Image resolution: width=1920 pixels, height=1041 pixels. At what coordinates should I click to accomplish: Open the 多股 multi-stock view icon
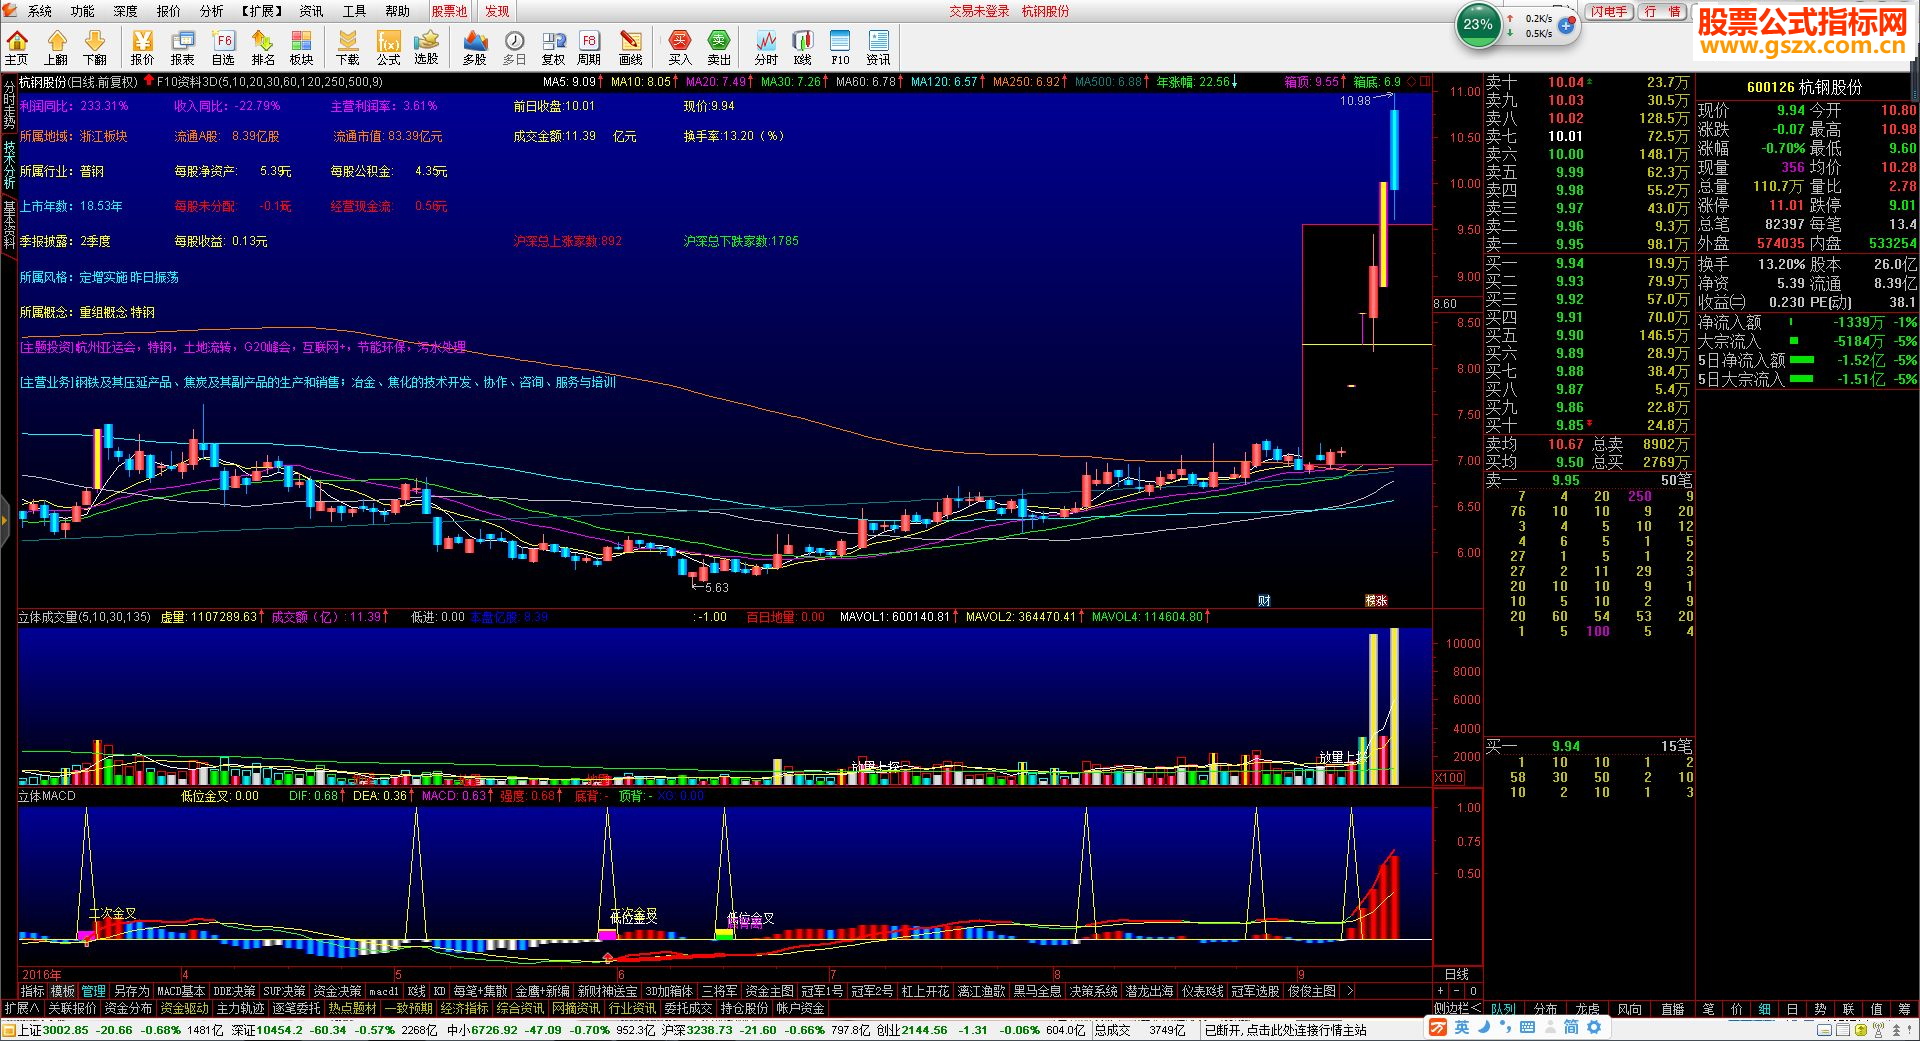[x=475, y=47]
